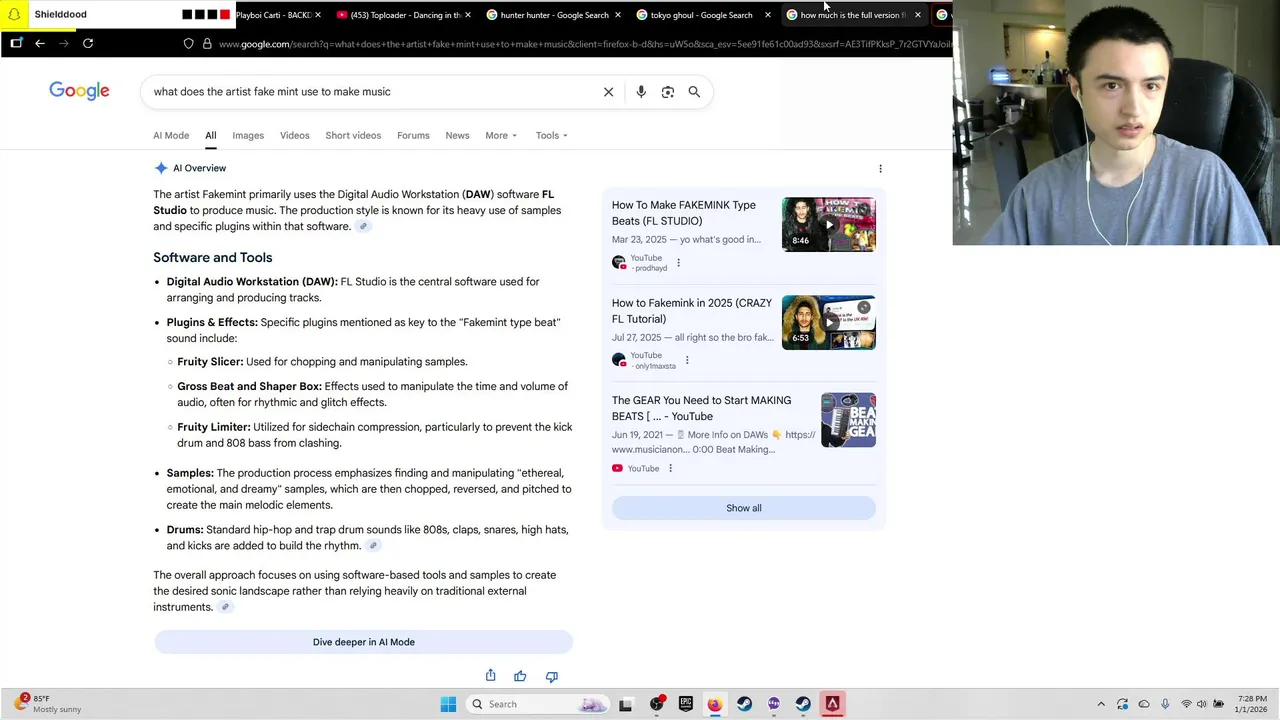Switch to hunter hunter Google Search tab

point(554,15)
